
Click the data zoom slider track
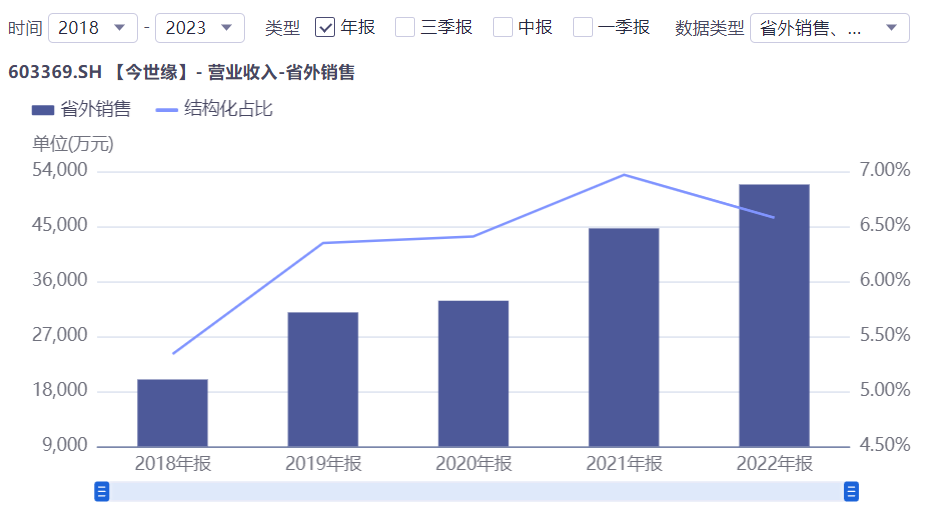[477, 492]
